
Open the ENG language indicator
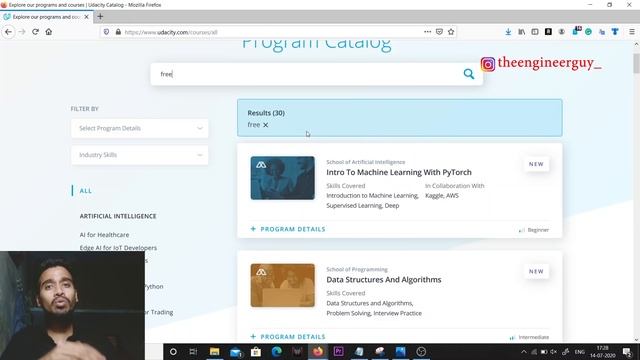[580, 352]
